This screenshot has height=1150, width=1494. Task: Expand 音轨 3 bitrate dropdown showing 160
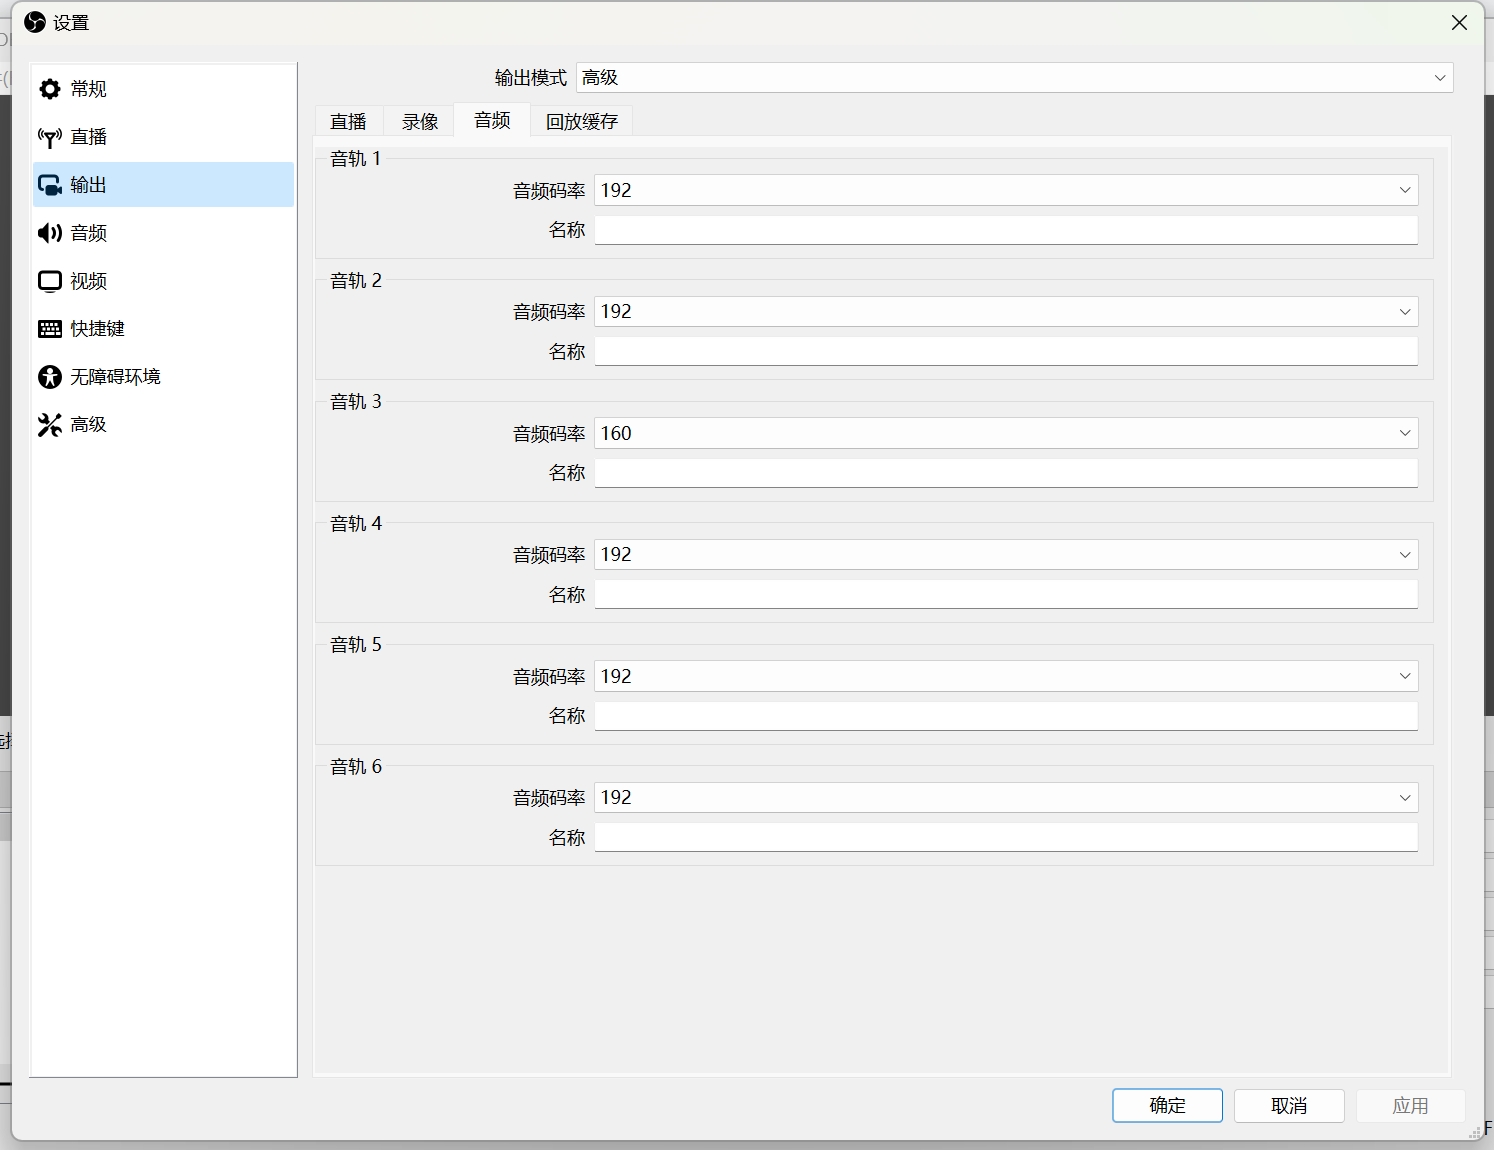[1006, 433]
